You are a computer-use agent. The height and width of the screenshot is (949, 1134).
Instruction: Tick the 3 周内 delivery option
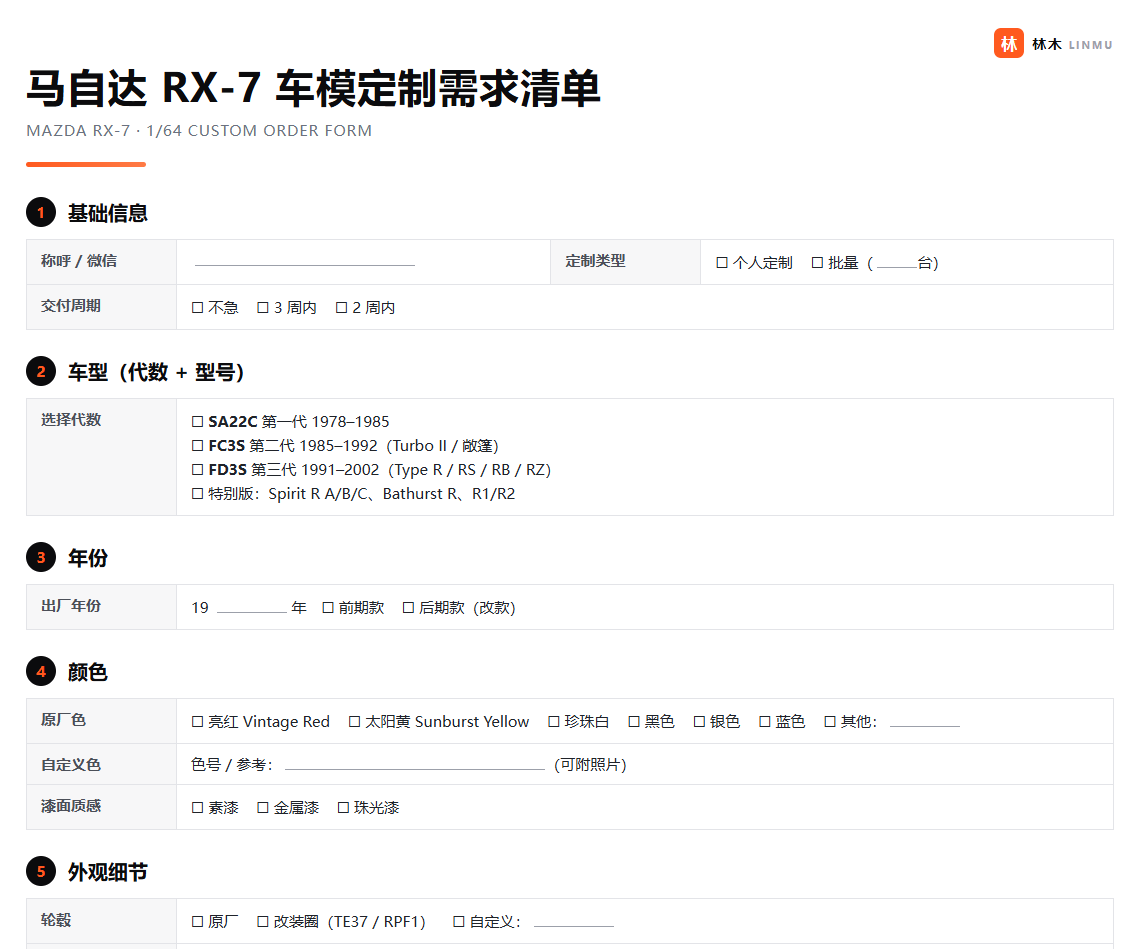(263, 307)
